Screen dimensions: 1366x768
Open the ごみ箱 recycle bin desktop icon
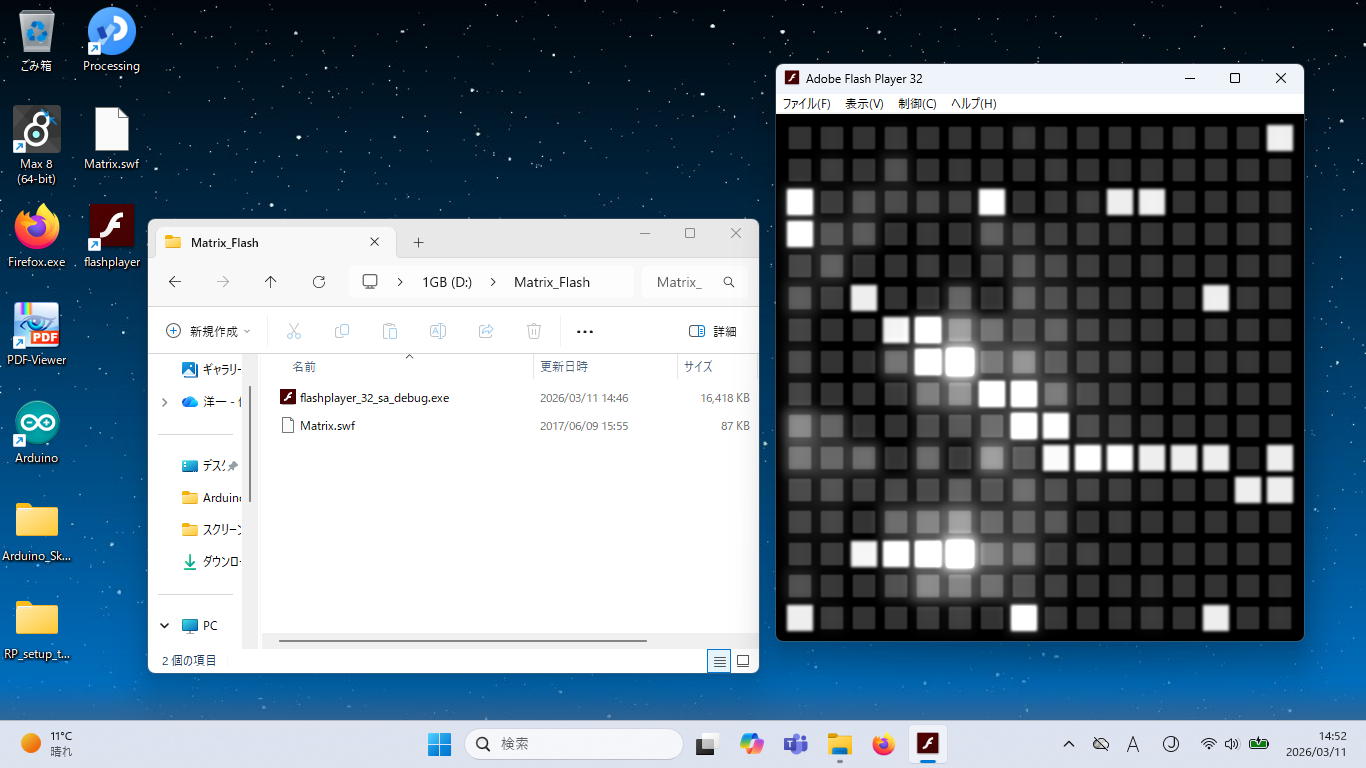tap(37, 41)
